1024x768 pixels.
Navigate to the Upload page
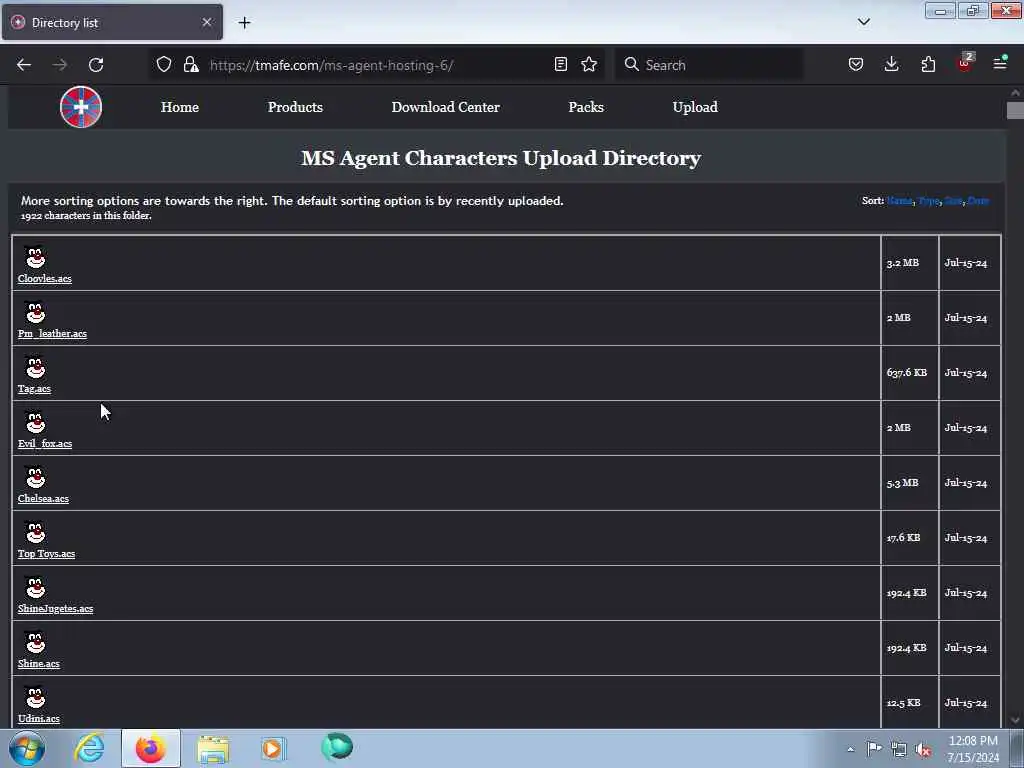click(695, 107)
